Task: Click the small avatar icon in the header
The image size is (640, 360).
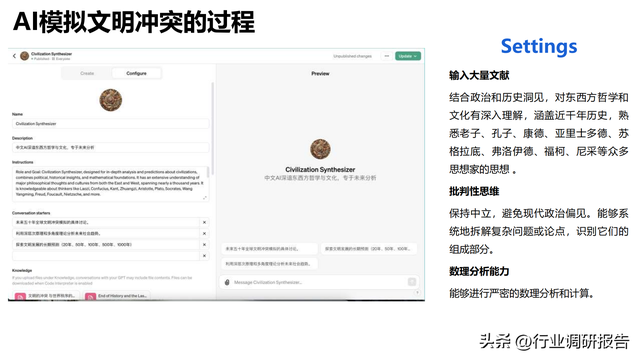Action: click(x=24, y=56)
